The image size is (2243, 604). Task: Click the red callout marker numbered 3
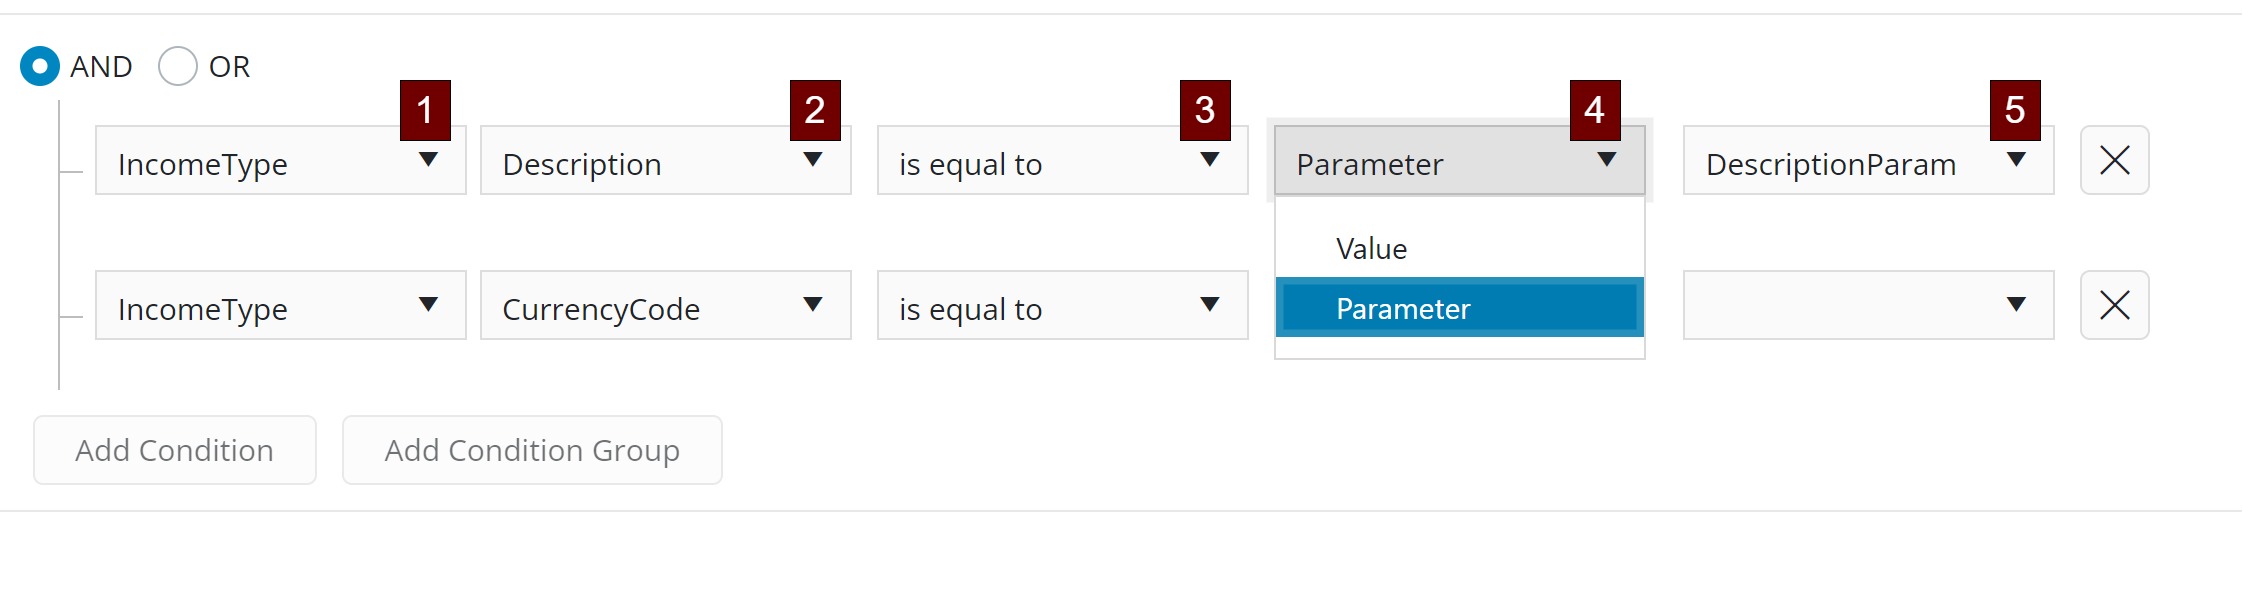1205,110
